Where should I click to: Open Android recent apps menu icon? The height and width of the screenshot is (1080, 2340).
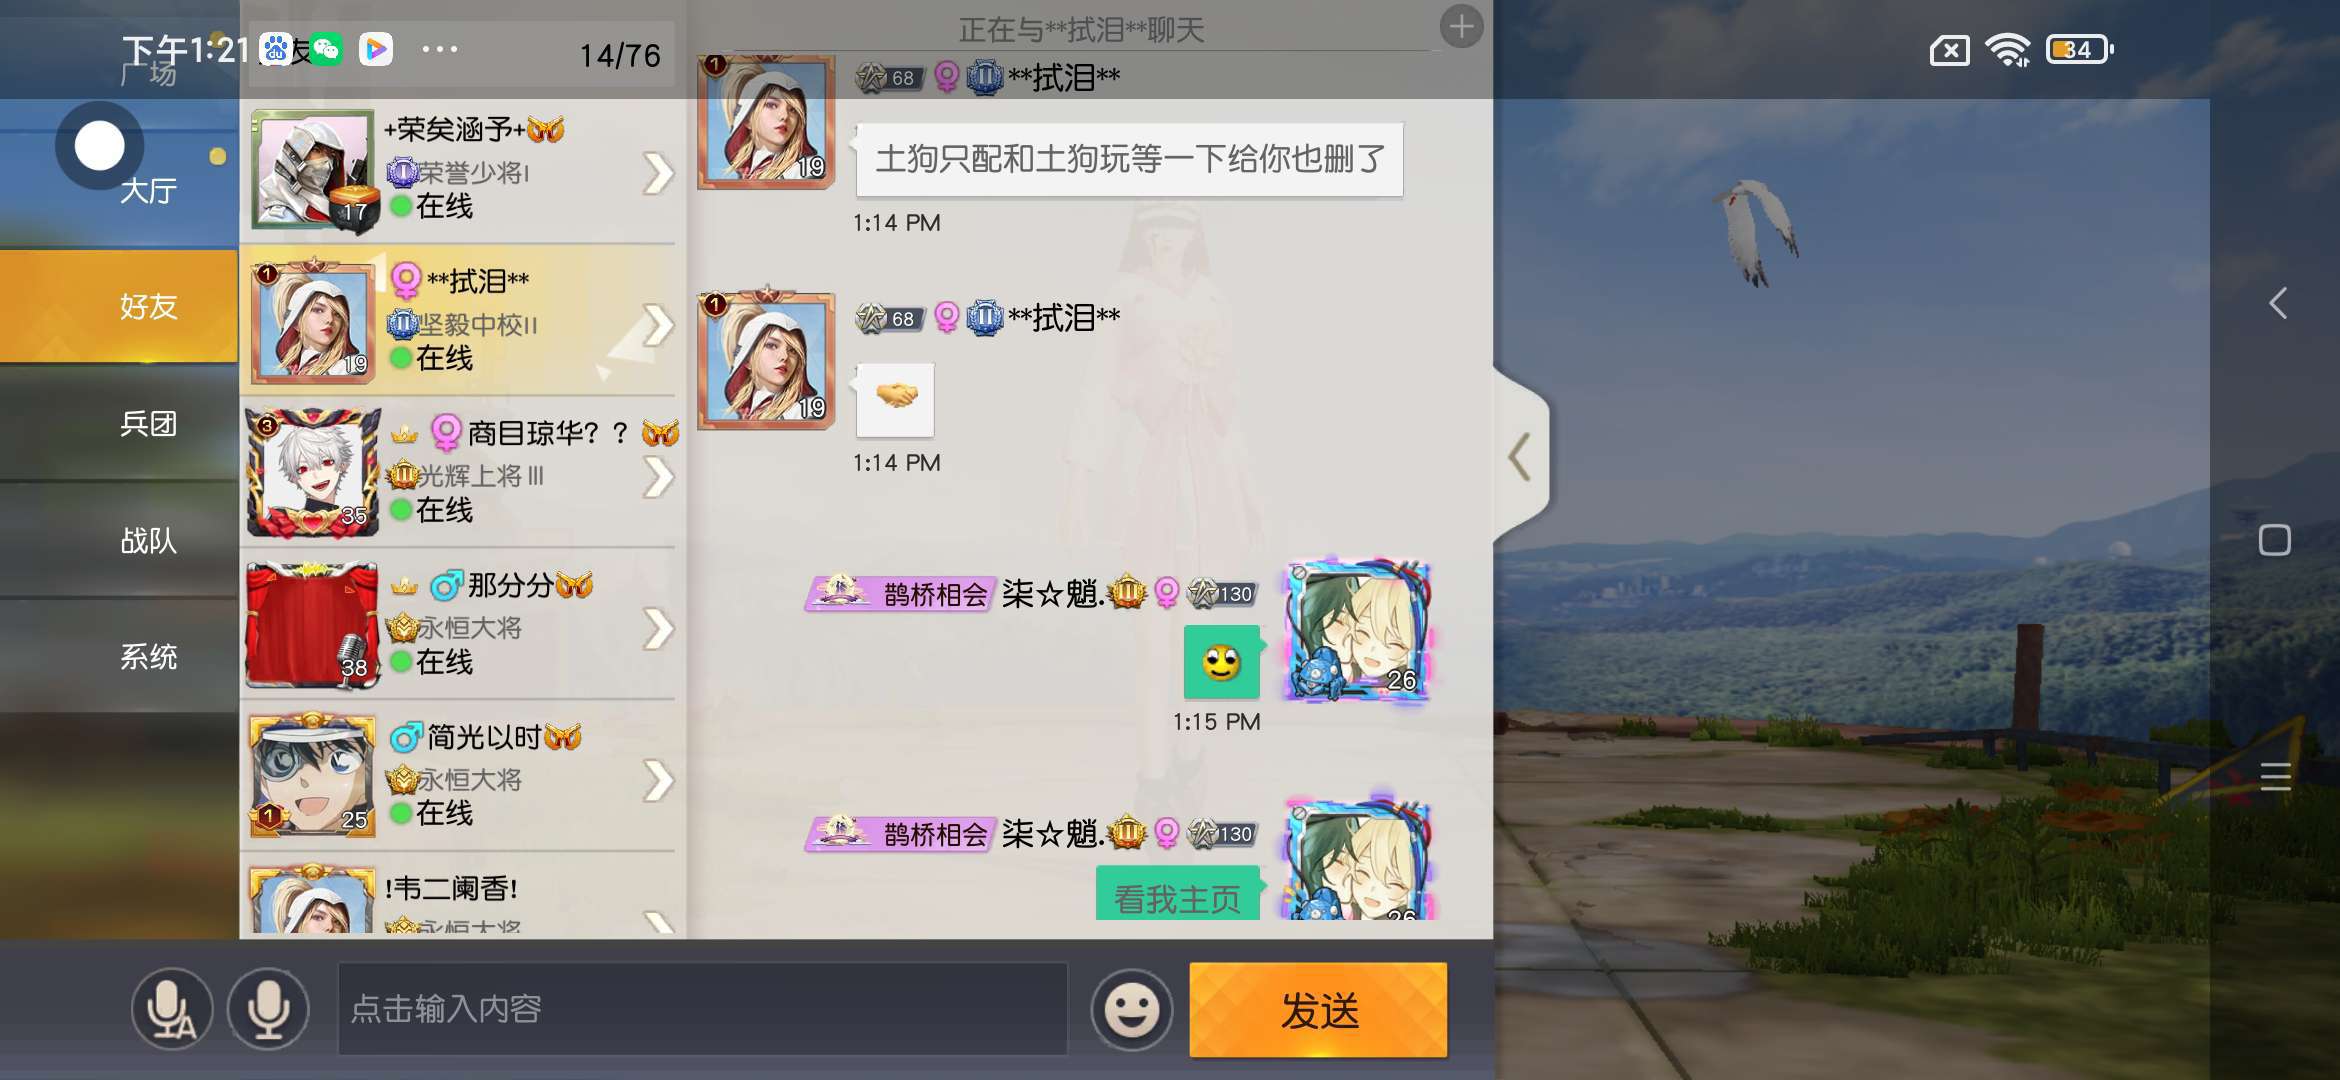click(2275, 776)
